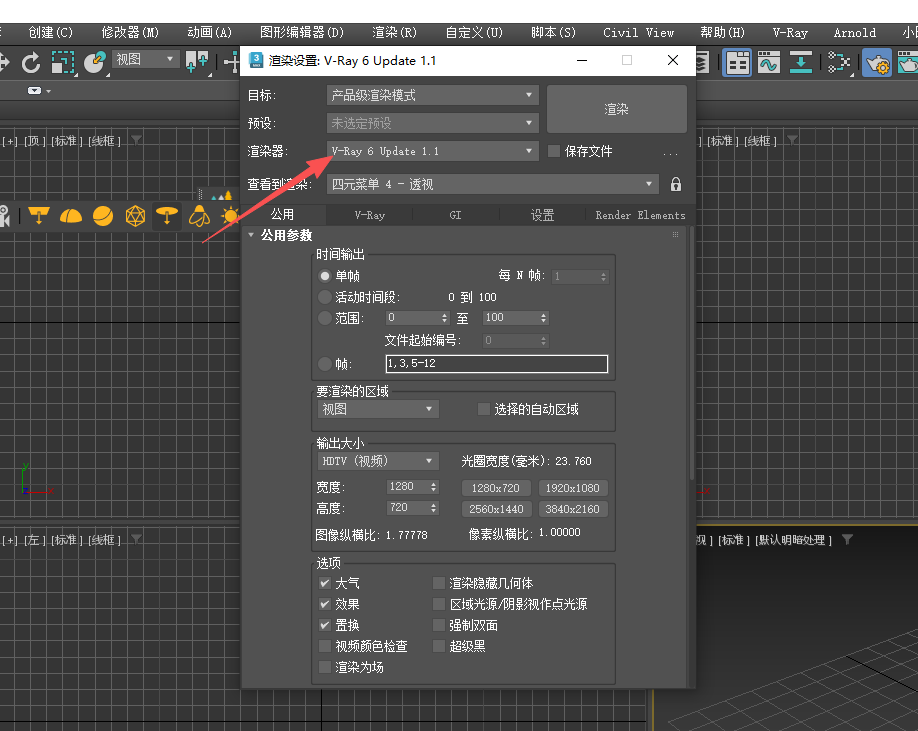This screenshot has height=731, width=918.
Task: Open the 查看到渲染 viewport dropdown
Action: click(492, 184)
